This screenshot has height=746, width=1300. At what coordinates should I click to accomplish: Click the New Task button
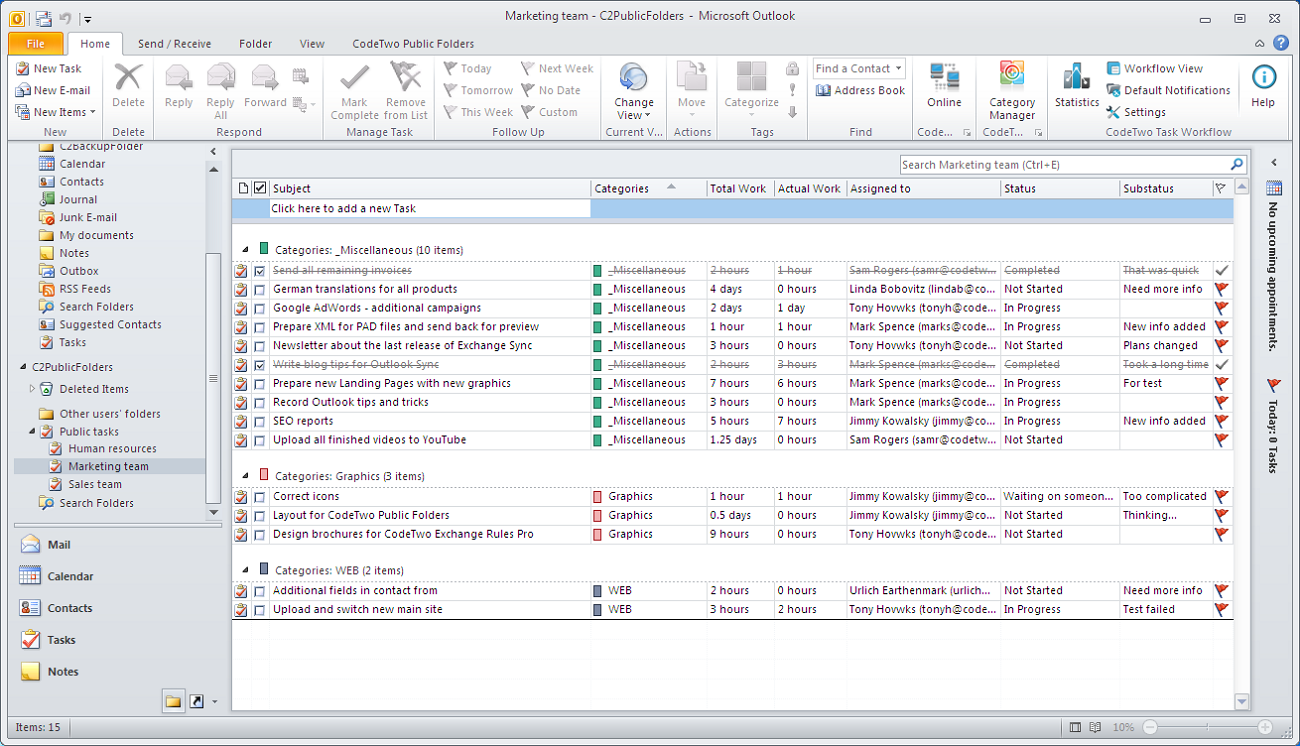49,69
